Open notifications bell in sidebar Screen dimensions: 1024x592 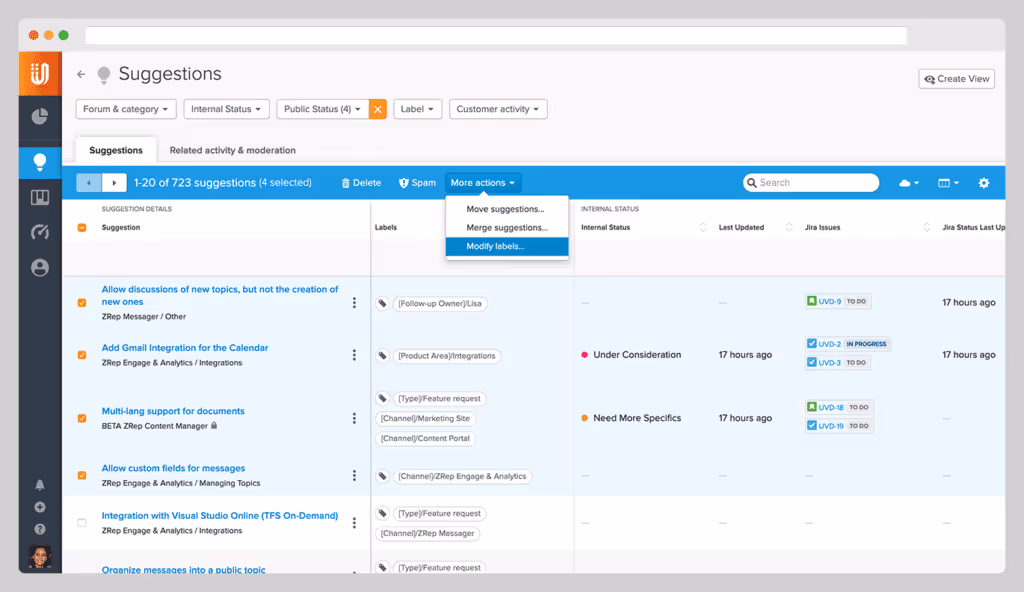tap(40, 485)
